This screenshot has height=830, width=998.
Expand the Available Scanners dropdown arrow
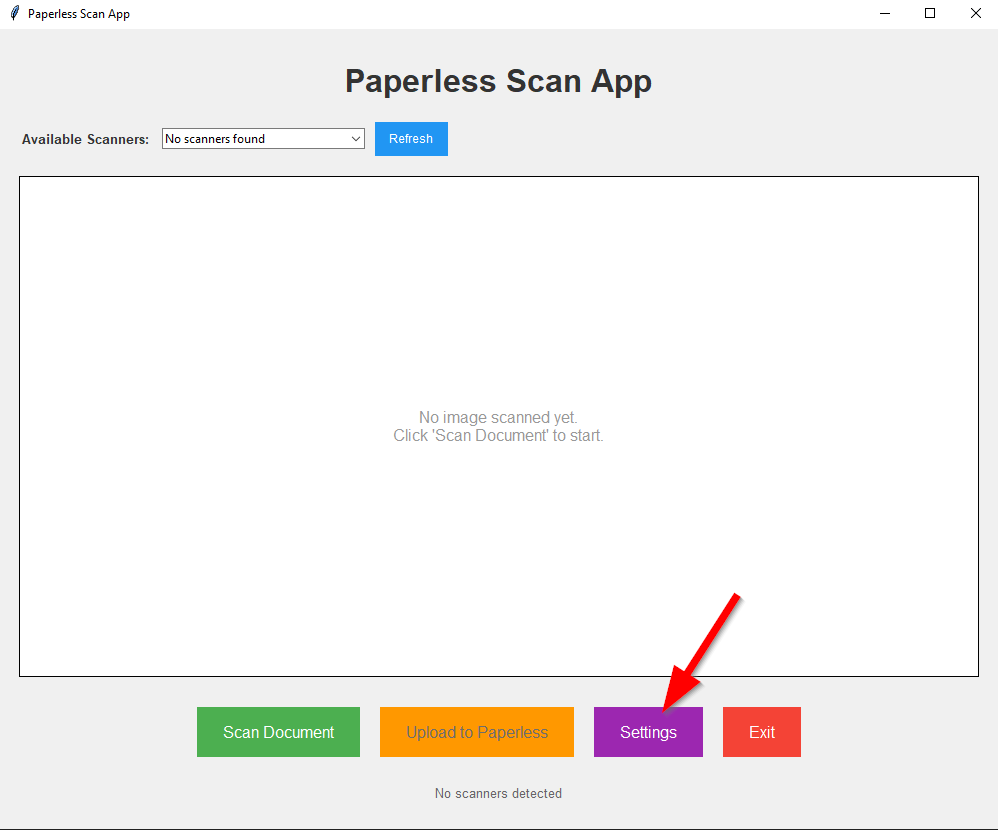point(356,139)
